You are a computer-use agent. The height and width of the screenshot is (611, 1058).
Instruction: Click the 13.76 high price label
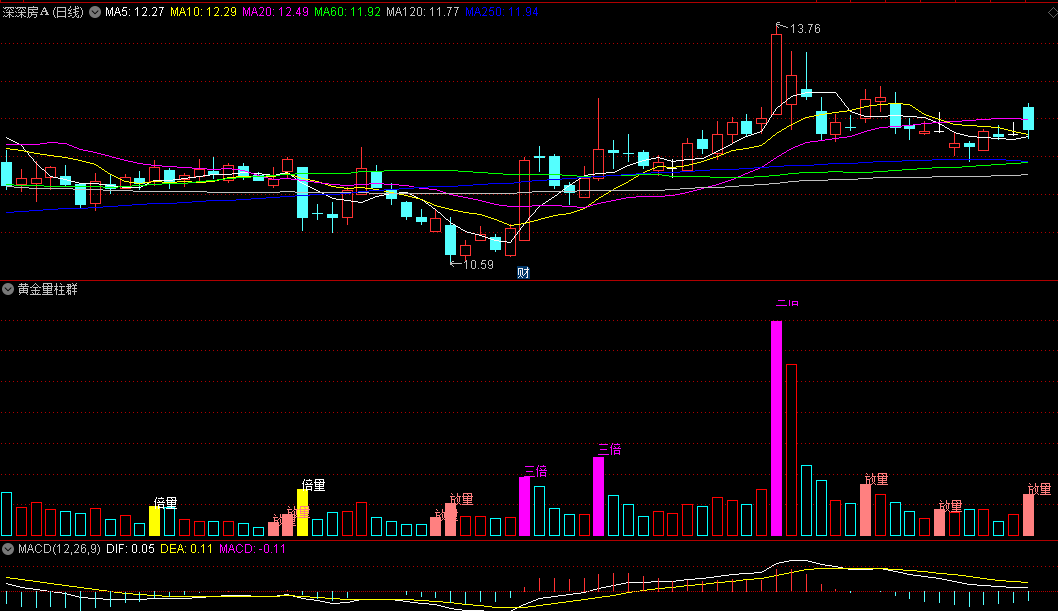tap(805, 29)
